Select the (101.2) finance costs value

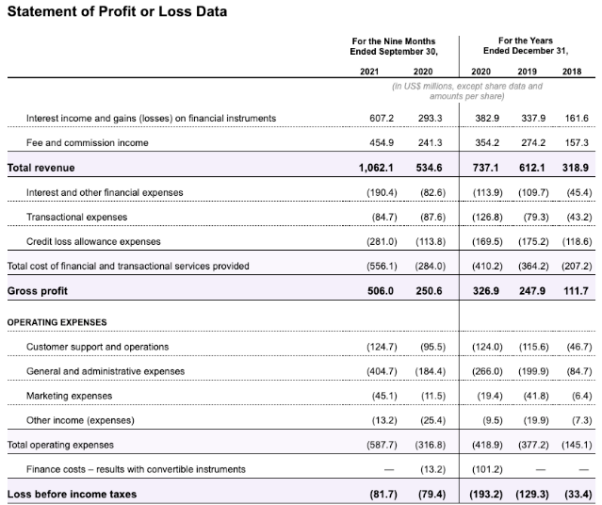tap(487, 469)
